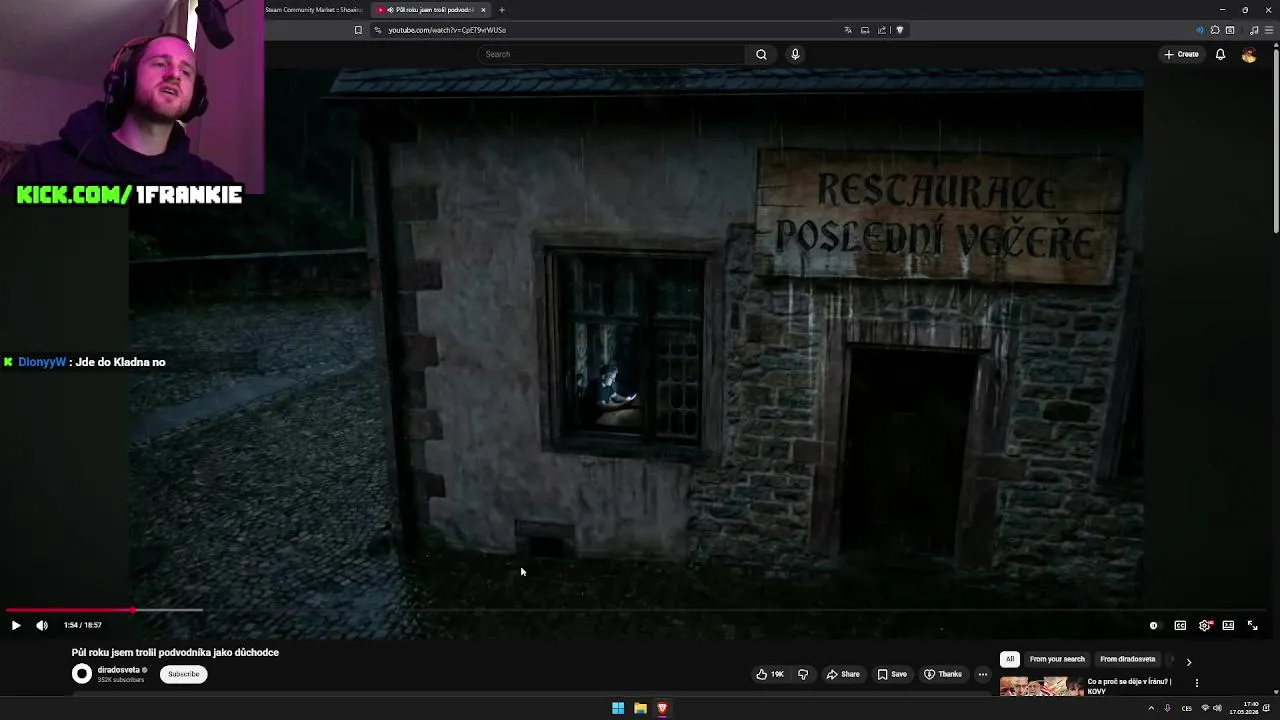The width and height of the screenshot is (1280, 720).
Task: Switch the CES keyboard language indicator
Action: coord(1187,708)
